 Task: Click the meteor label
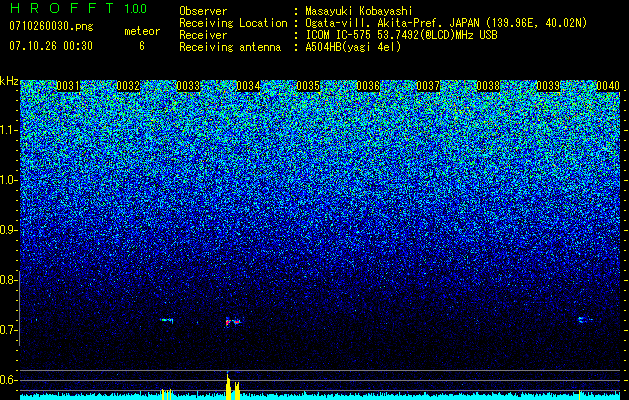point(142,31)
